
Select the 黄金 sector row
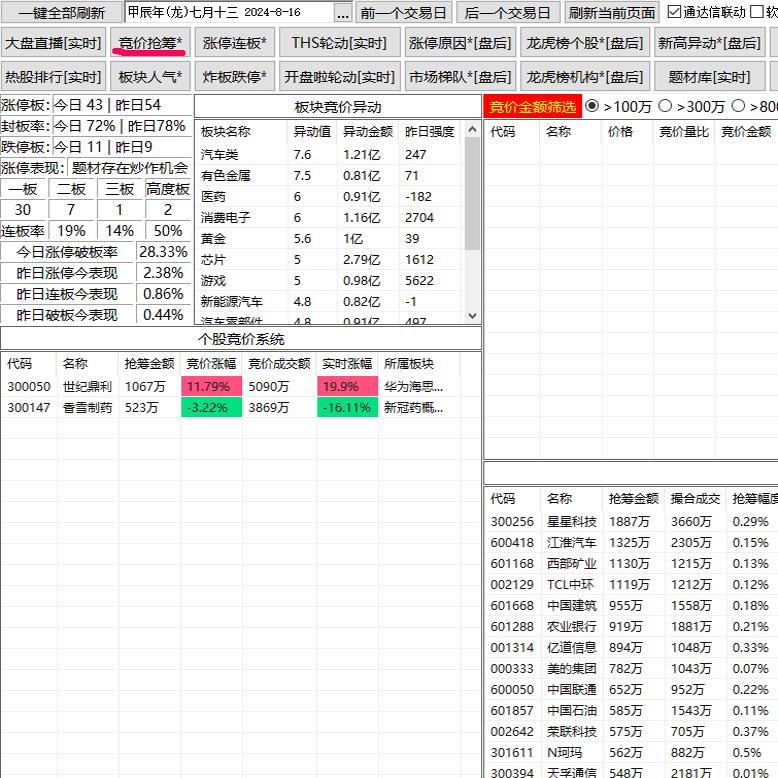click(330, 239)
